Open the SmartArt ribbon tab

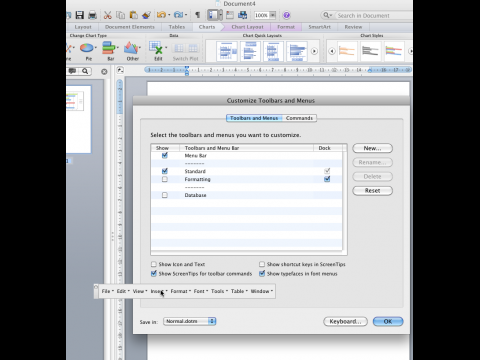point(319,27)
